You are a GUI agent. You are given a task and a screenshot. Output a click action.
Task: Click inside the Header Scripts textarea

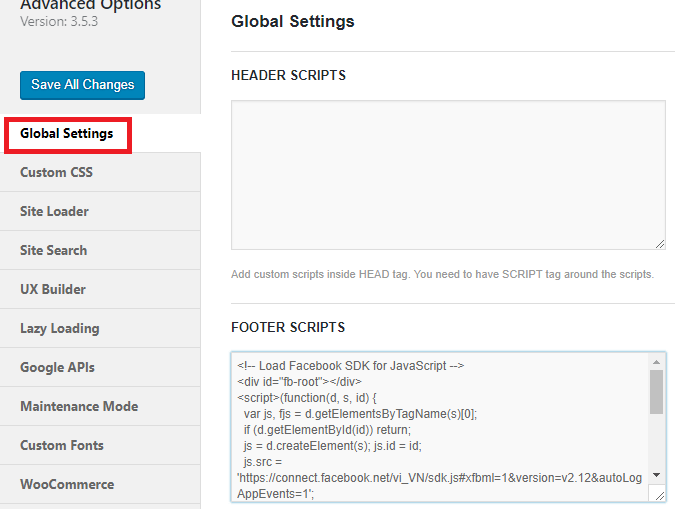click(x=448, y=175)
